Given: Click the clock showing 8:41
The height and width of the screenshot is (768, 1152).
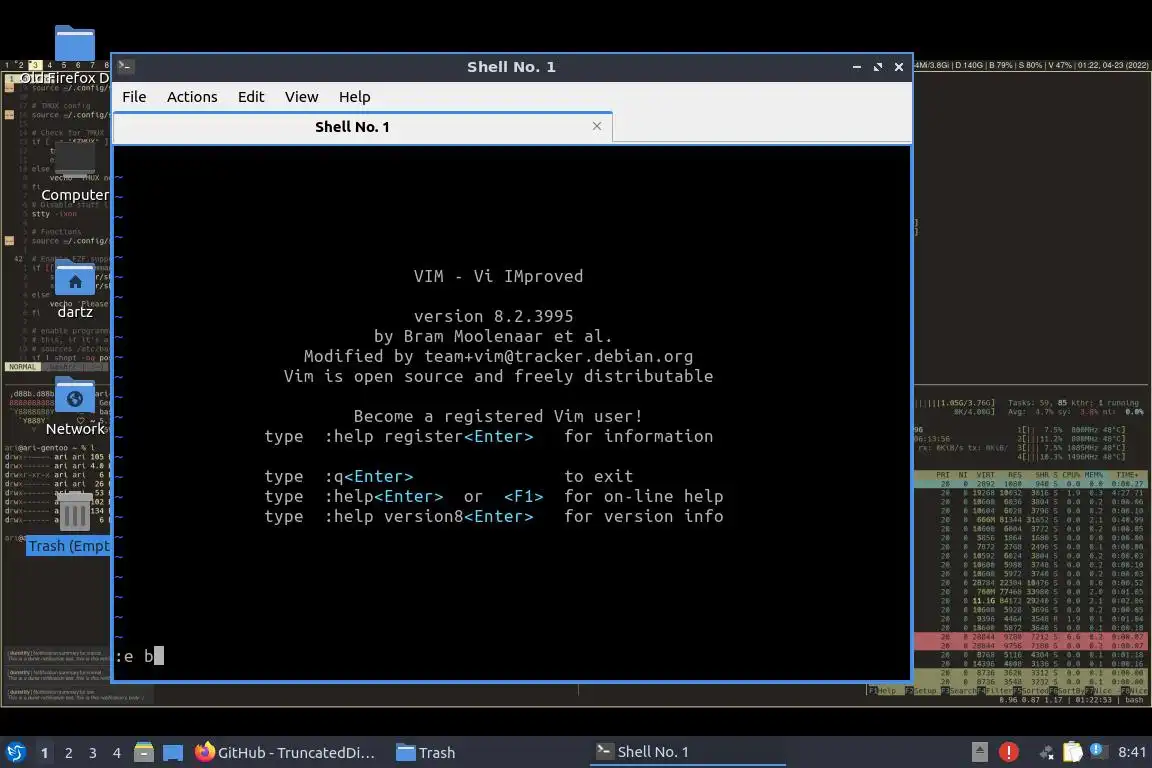Looking at the screenshot, I should click(1131, 752).
